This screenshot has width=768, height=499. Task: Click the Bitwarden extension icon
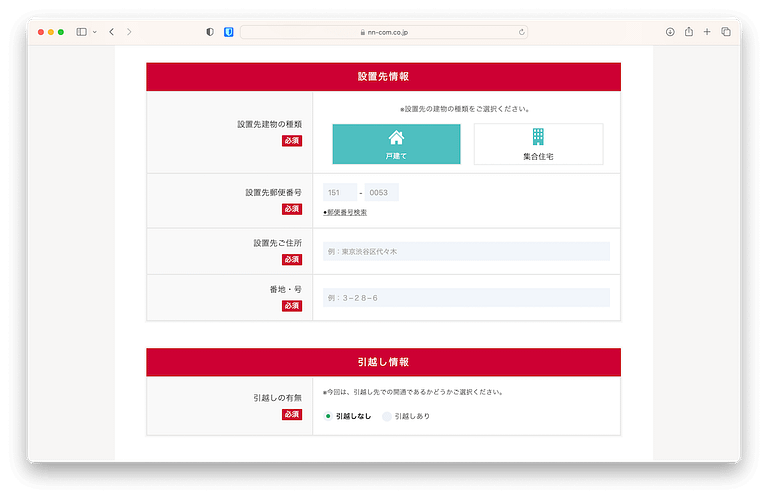click(228, 32)
